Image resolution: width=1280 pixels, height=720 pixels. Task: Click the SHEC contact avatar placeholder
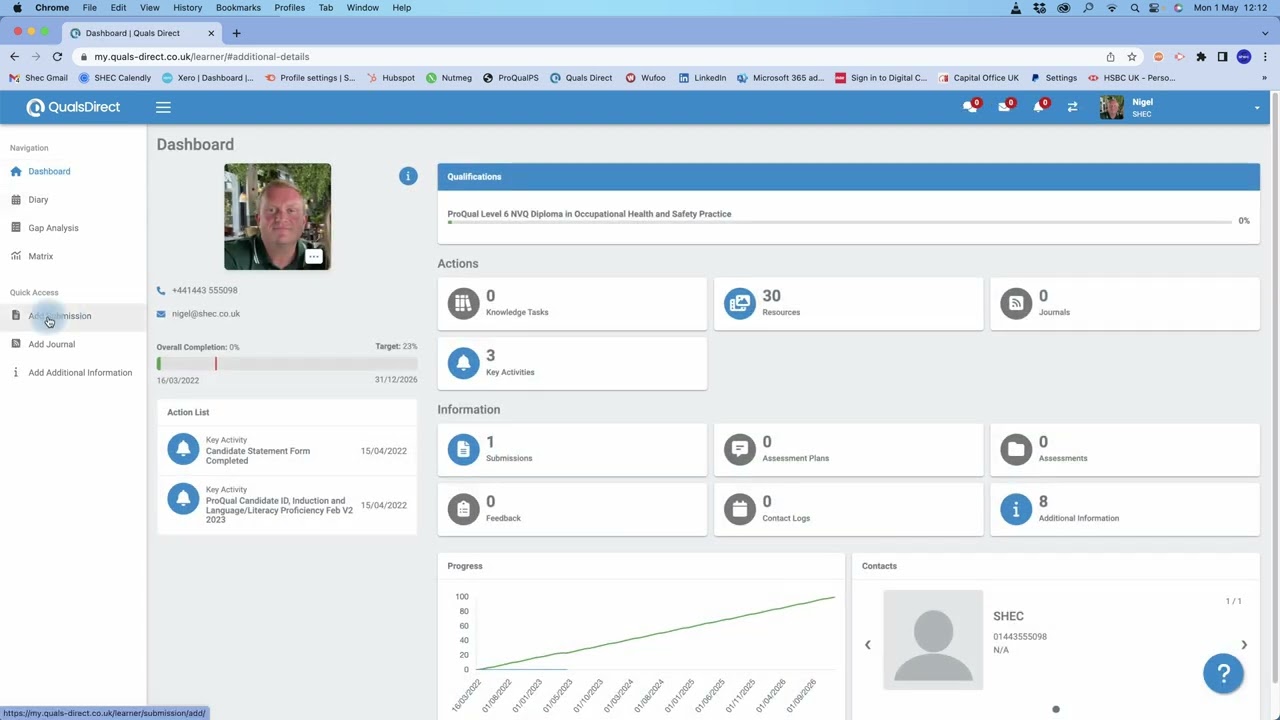[x=933, y=640]
